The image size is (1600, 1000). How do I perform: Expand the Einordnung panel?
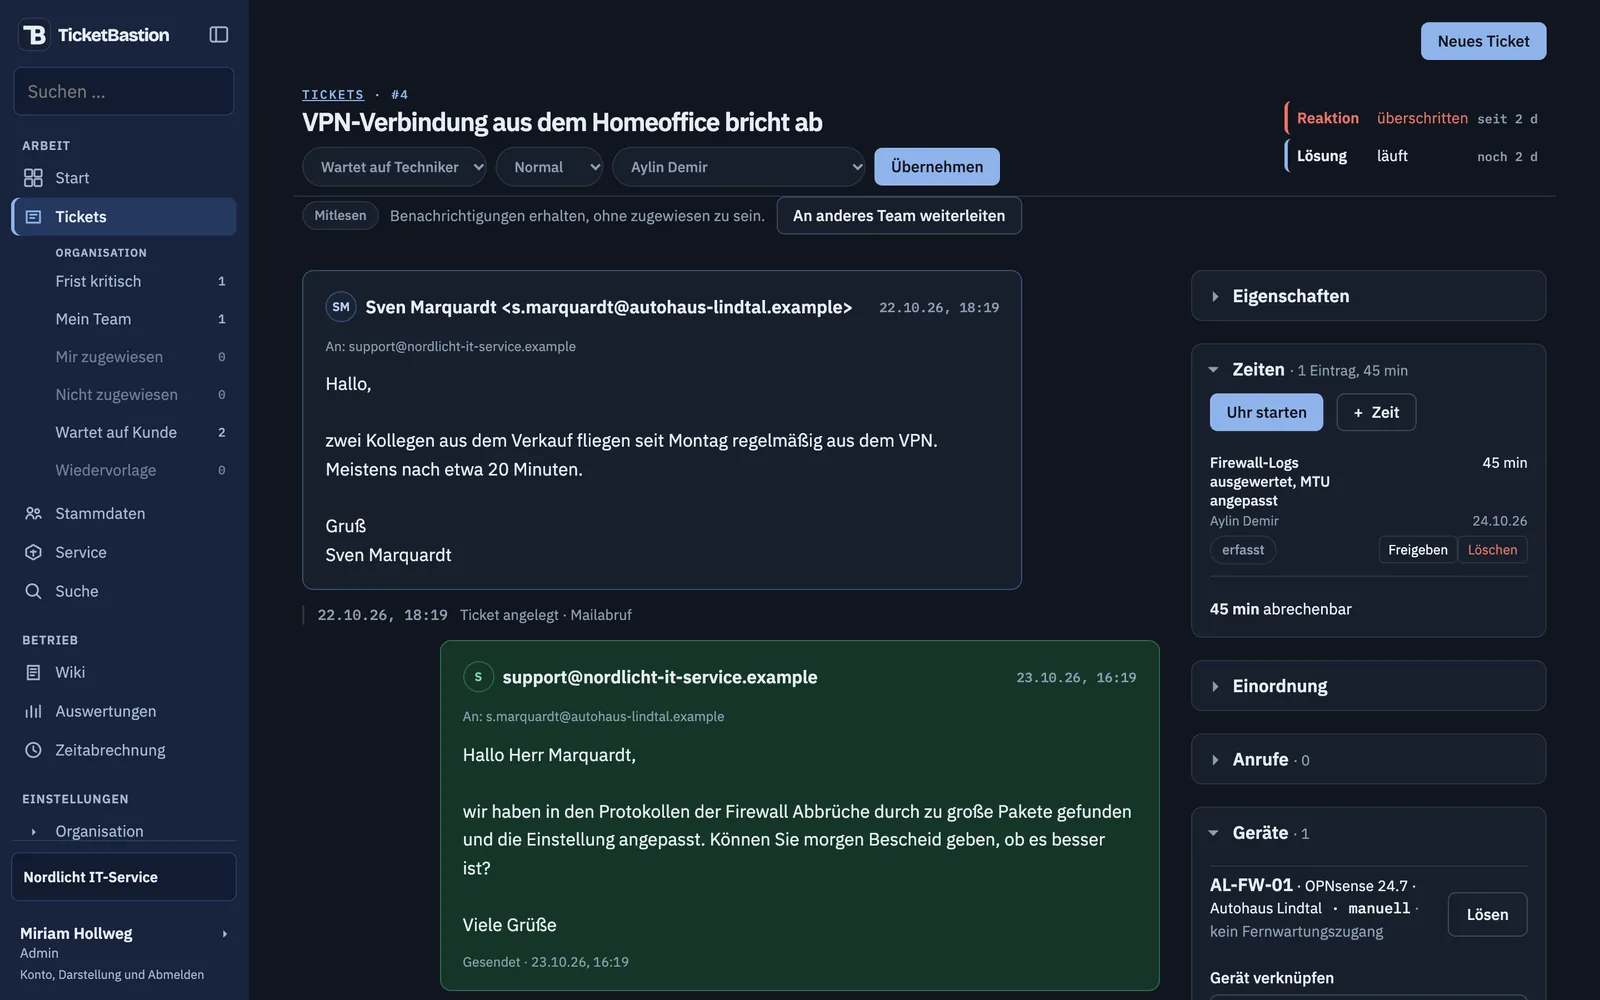click(x=1368, y=686)
